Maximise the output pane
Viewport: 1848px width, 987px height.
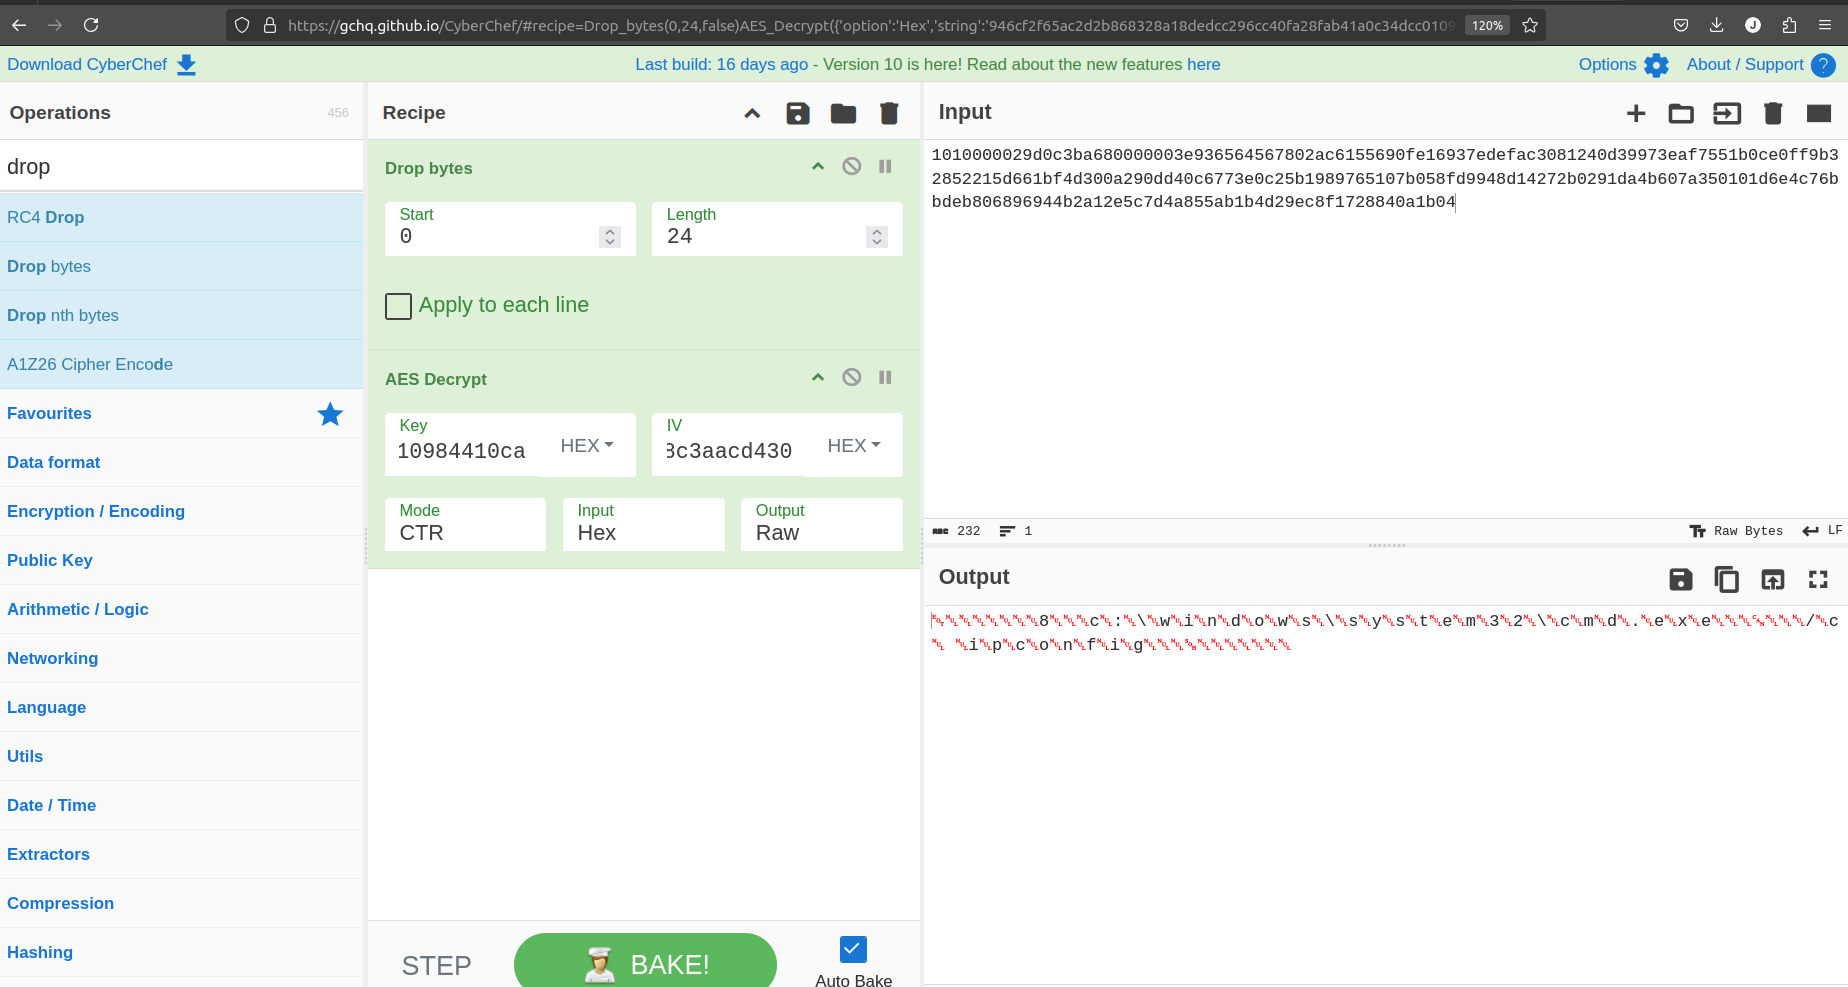pyautogui.click(x=1818, y=579)
